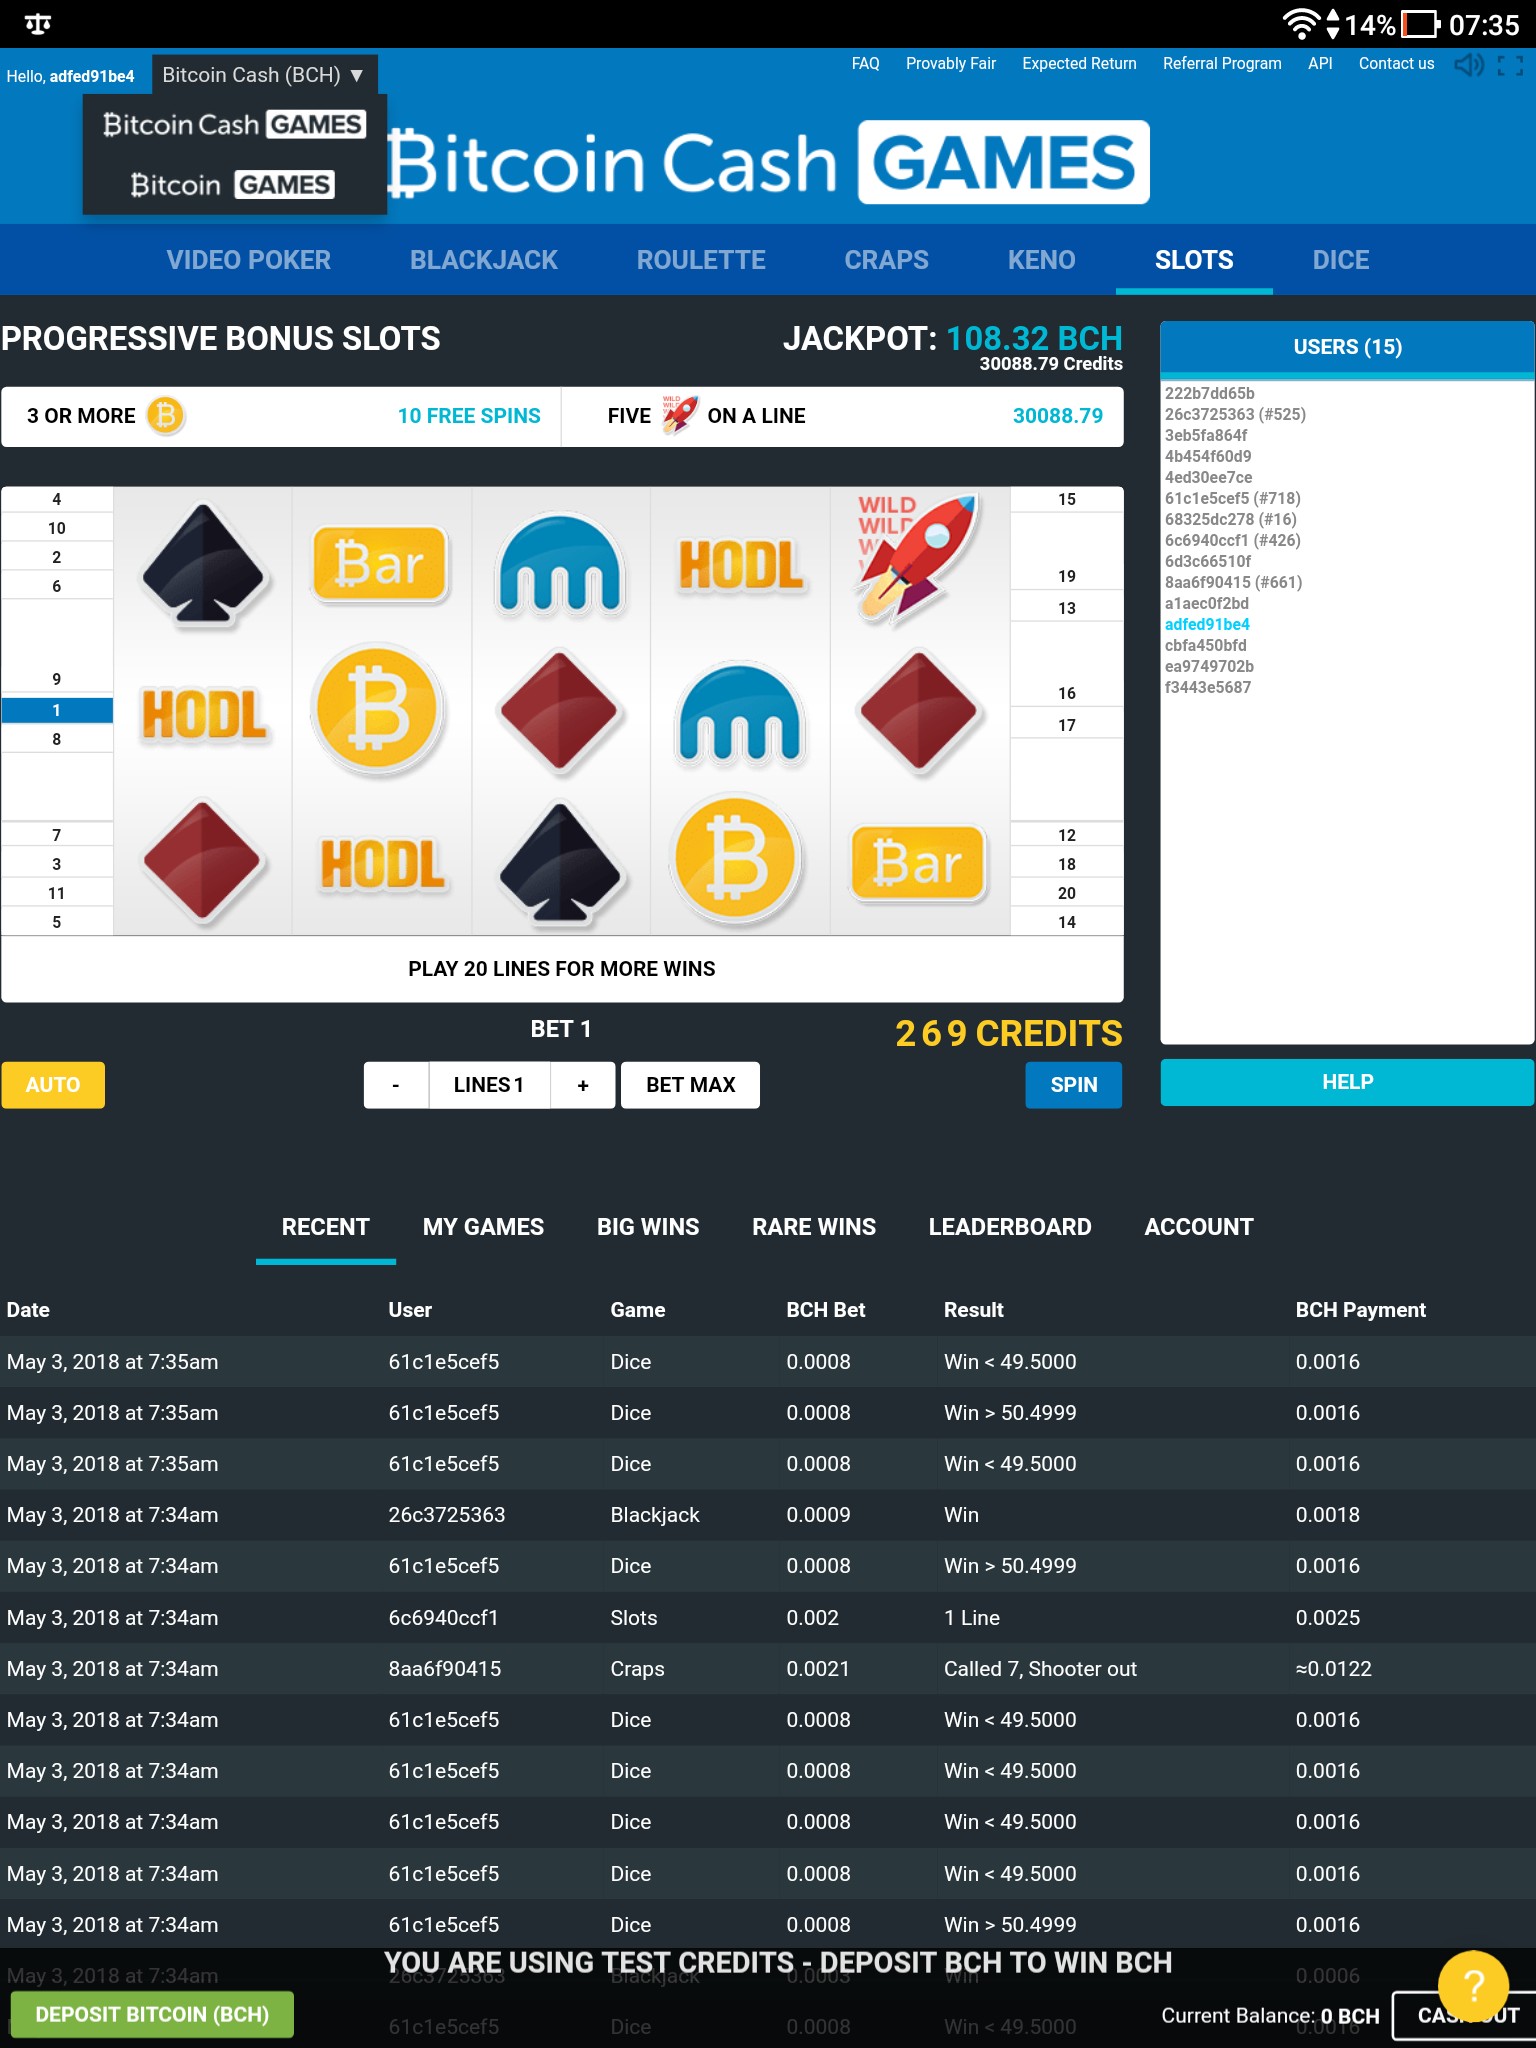The height and width of the screenshot is (2048, 1536).
Task: Expand the Bitcoin Cash (BCH) currency dropdown
Action: [x=264, y=75]
